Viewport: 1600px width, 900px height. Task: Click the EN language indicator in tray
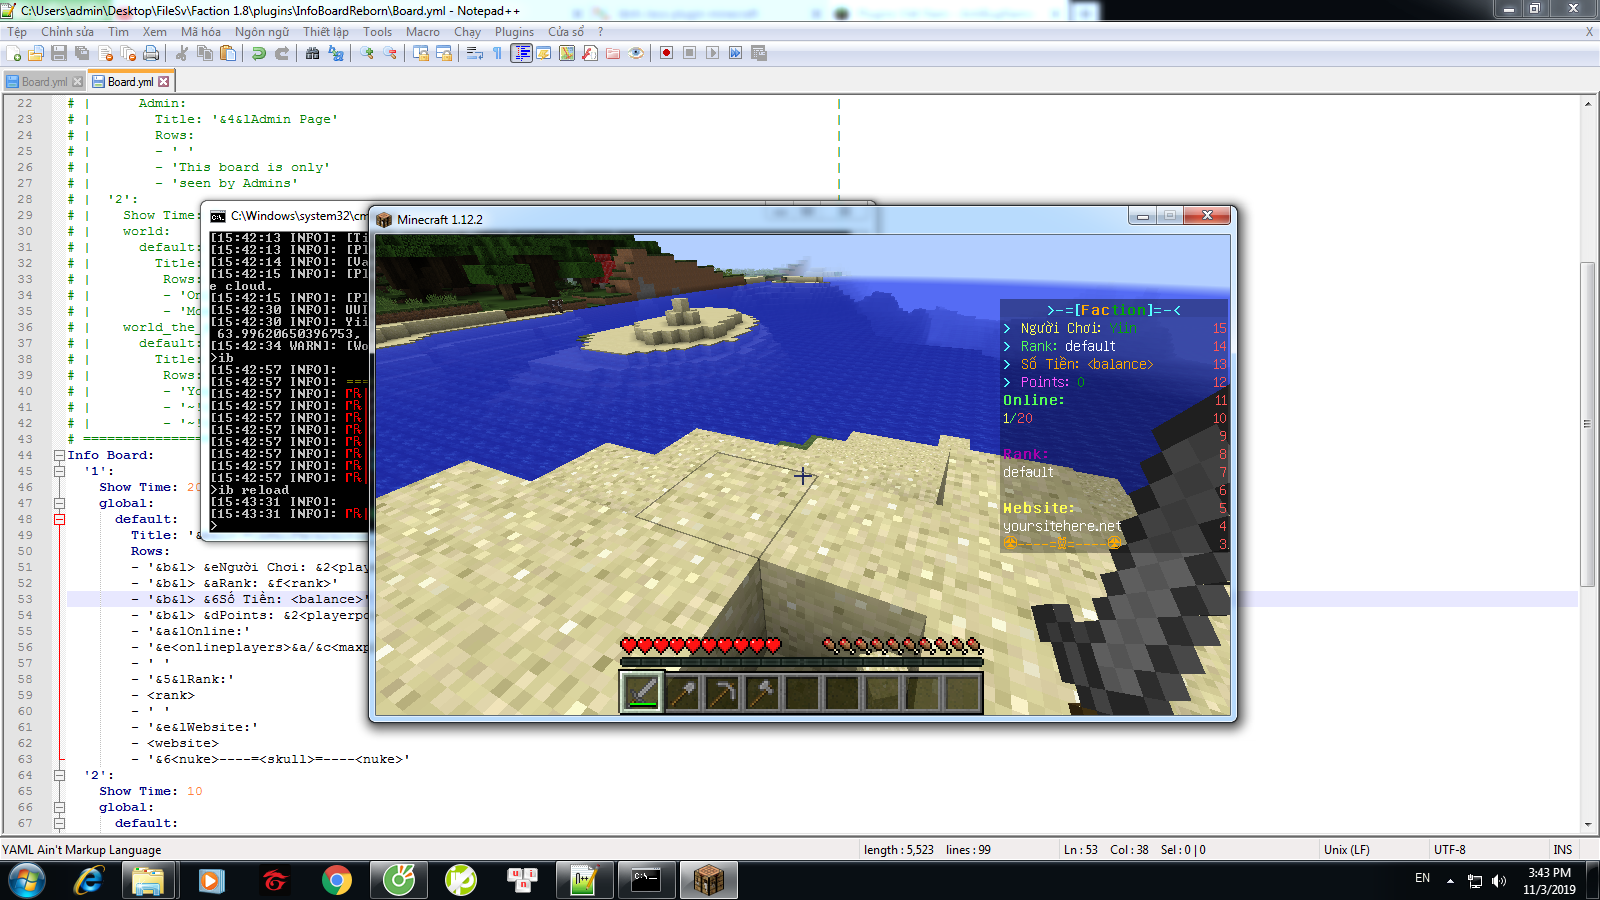(x=1422, y=878)
